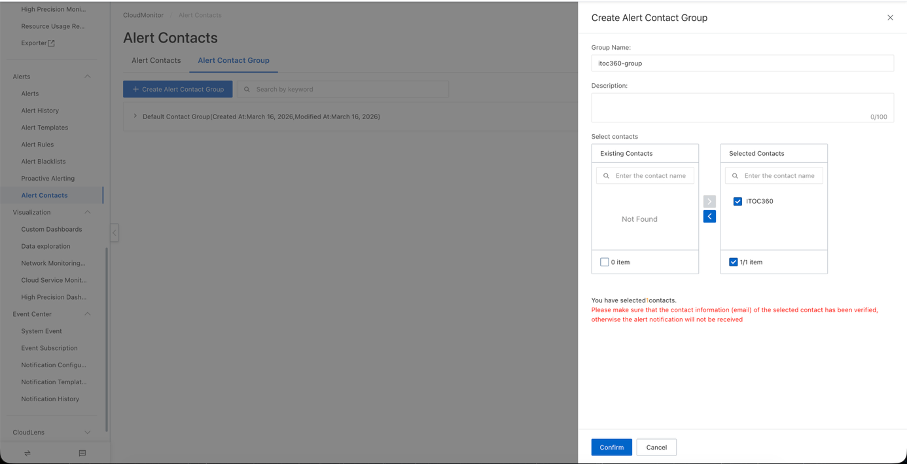This screenshot has width=908, height=464.
Task: Toggle the select-all checkbox for Existing Contacts
Action: [604, 262]
